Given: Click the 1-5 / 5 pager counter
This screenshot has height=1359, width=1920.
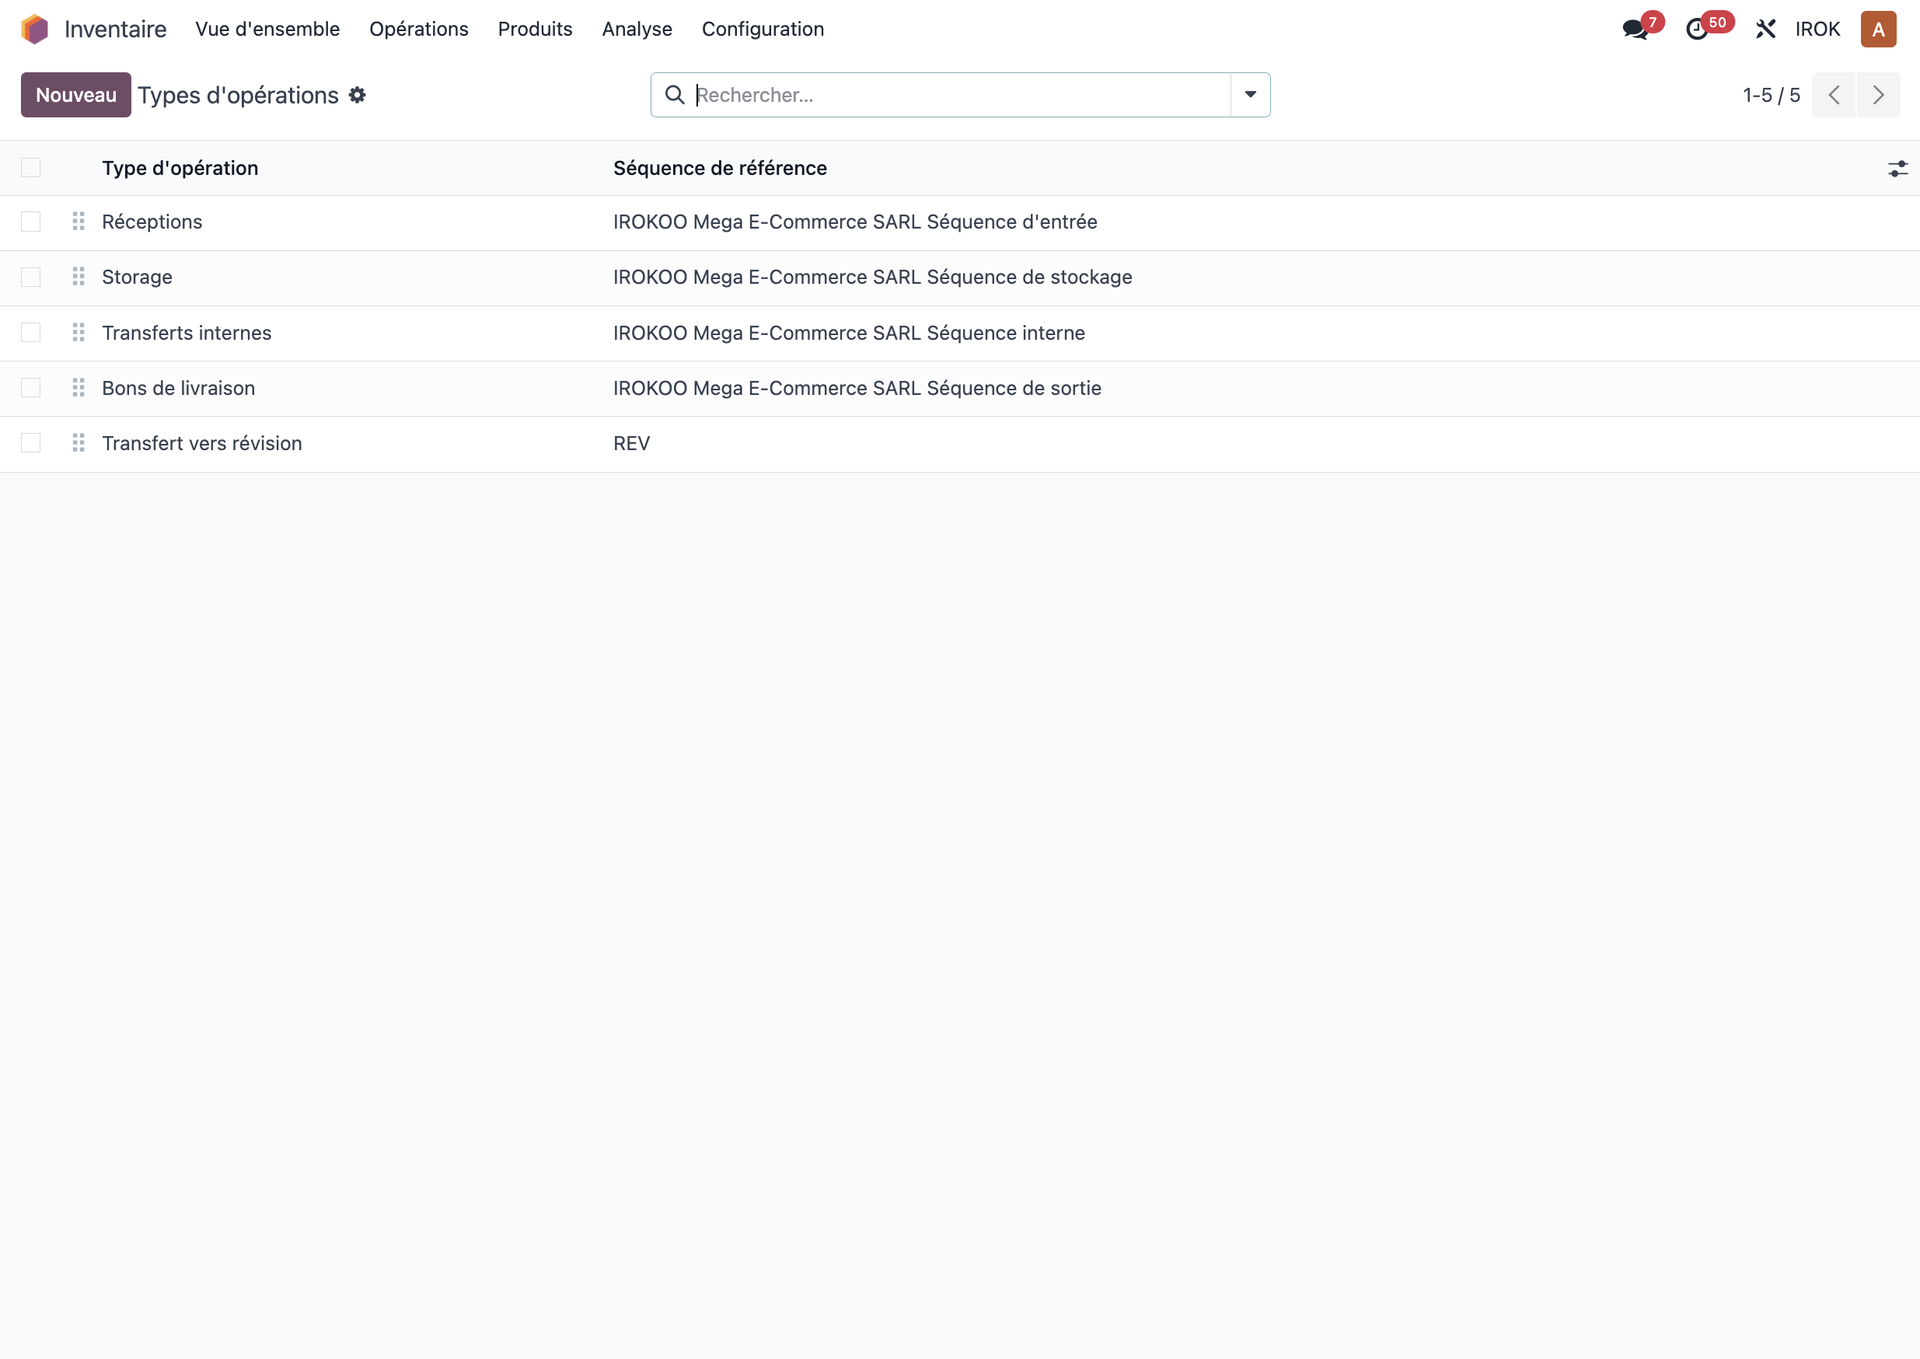Looking at the screenshot, I should 1771,95.
